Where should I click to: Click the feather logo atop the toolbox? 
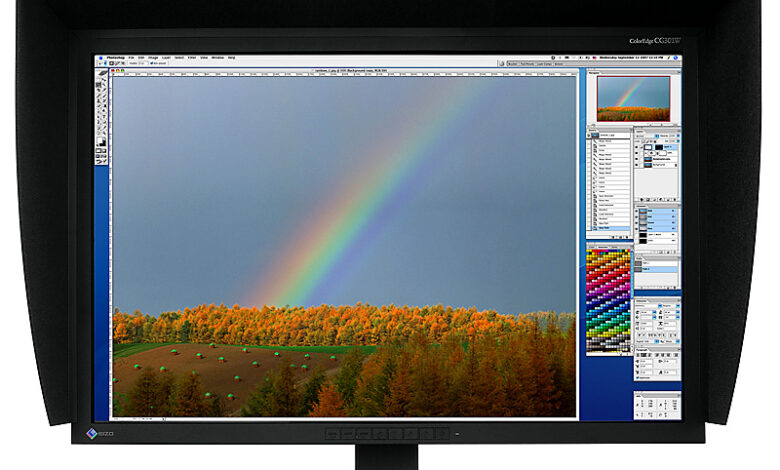(102, 73)
